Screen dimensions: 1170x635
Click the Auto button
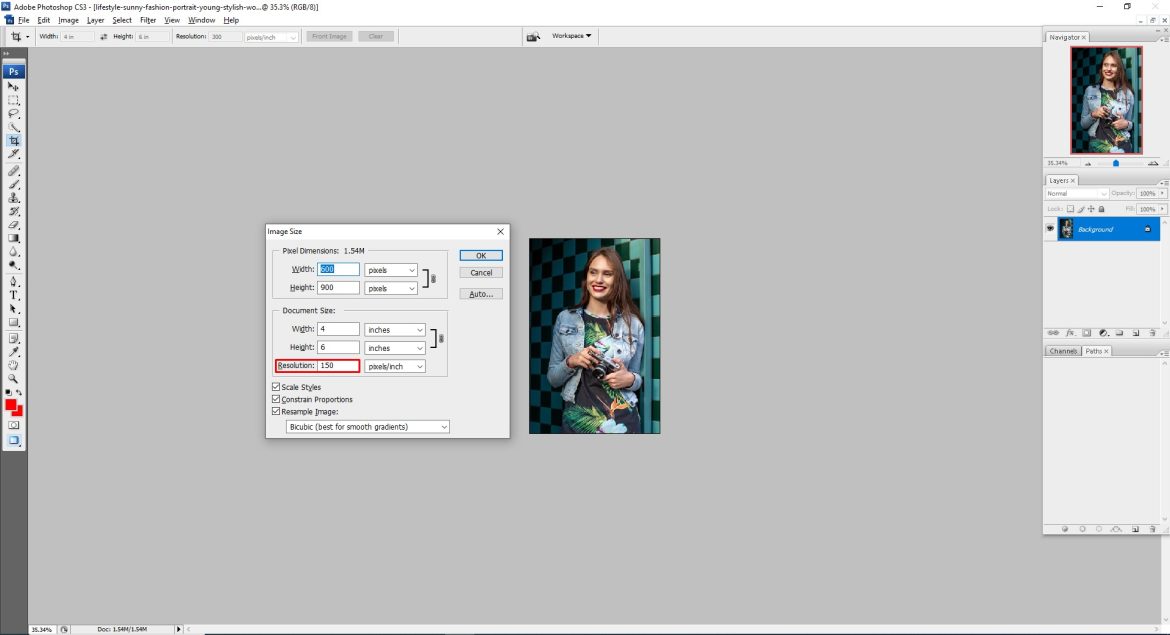pyautogui.click(x=481, y=293)
